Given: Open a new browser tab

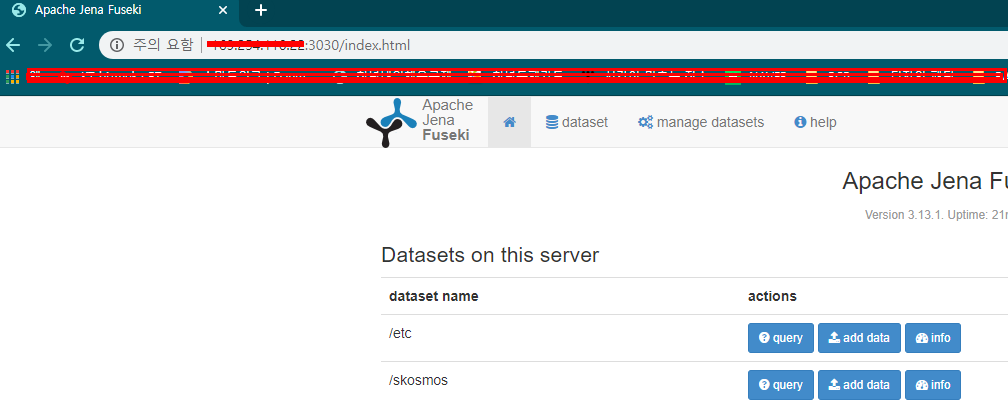Looking at the screenshot, I should 261,10.
